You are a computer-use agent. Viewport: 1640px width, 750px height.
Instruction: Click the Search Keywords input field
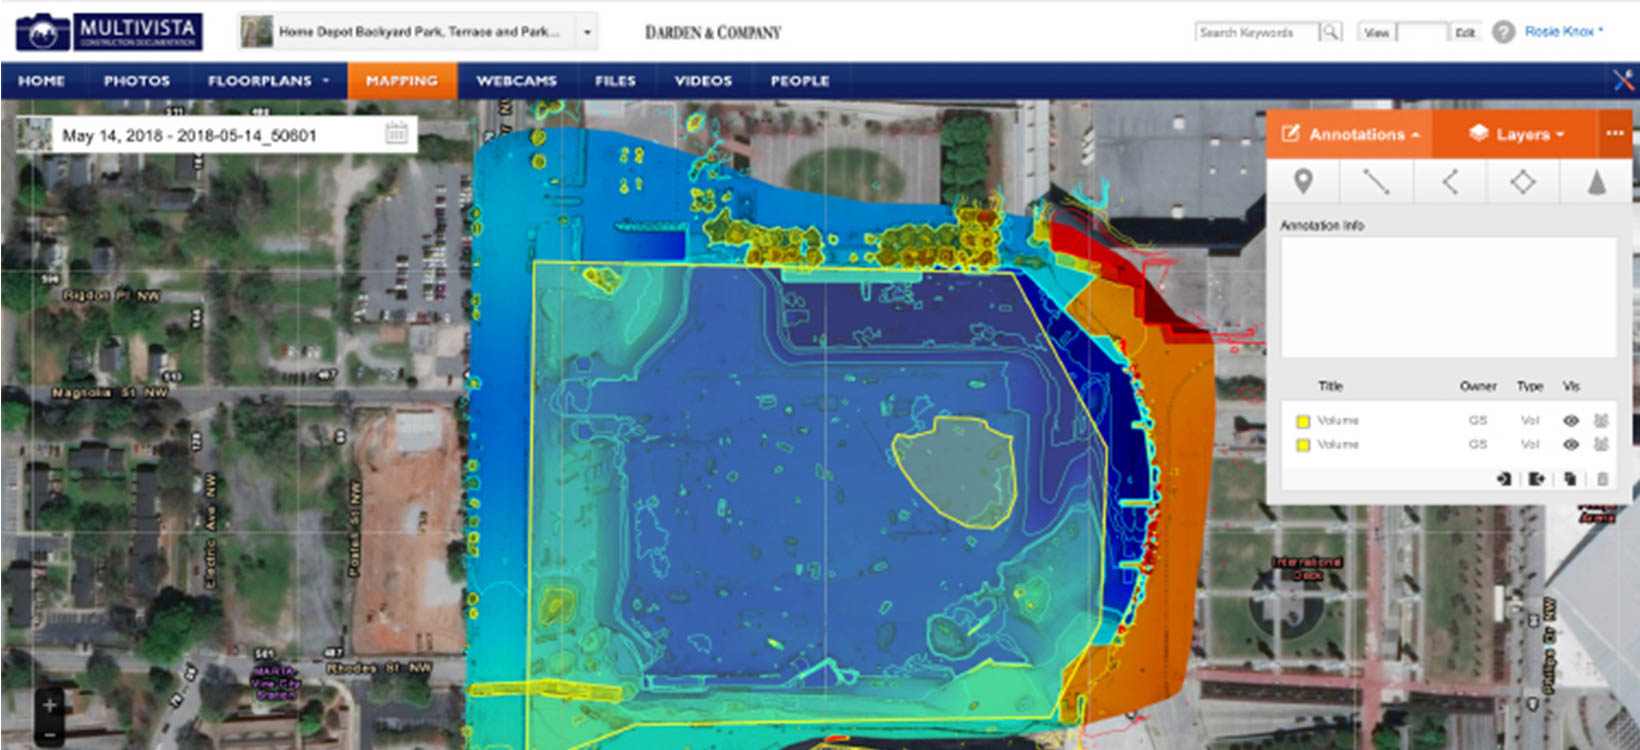[1257, 32]
